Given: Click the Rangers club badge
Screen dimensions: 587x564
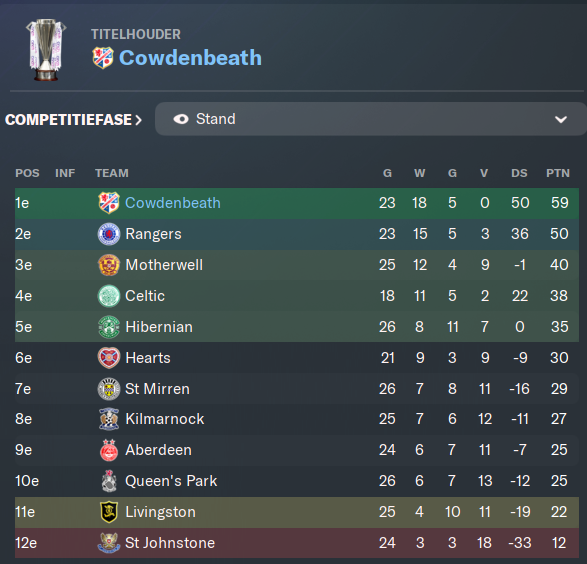Looking at the screenshot, I should pos(109,234).
